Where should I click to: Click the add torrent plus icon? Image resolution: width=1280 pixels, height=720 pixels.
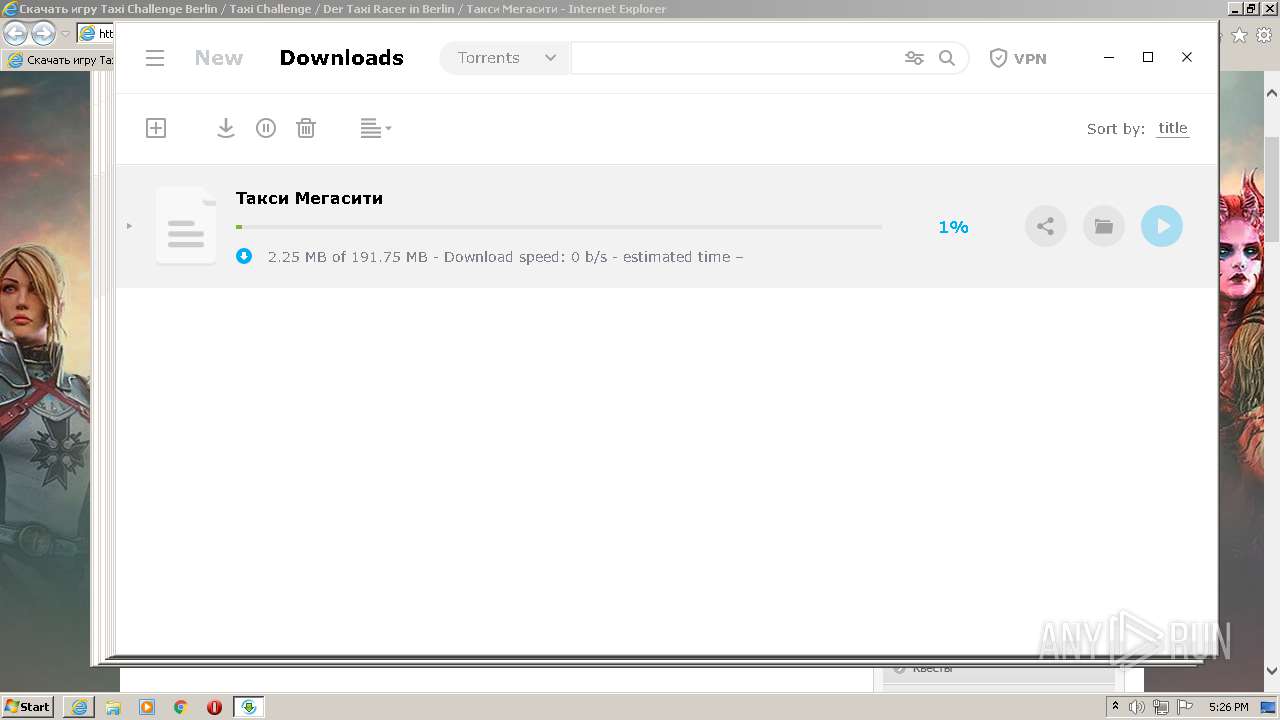pyautogui.click(x=156, y=128)
